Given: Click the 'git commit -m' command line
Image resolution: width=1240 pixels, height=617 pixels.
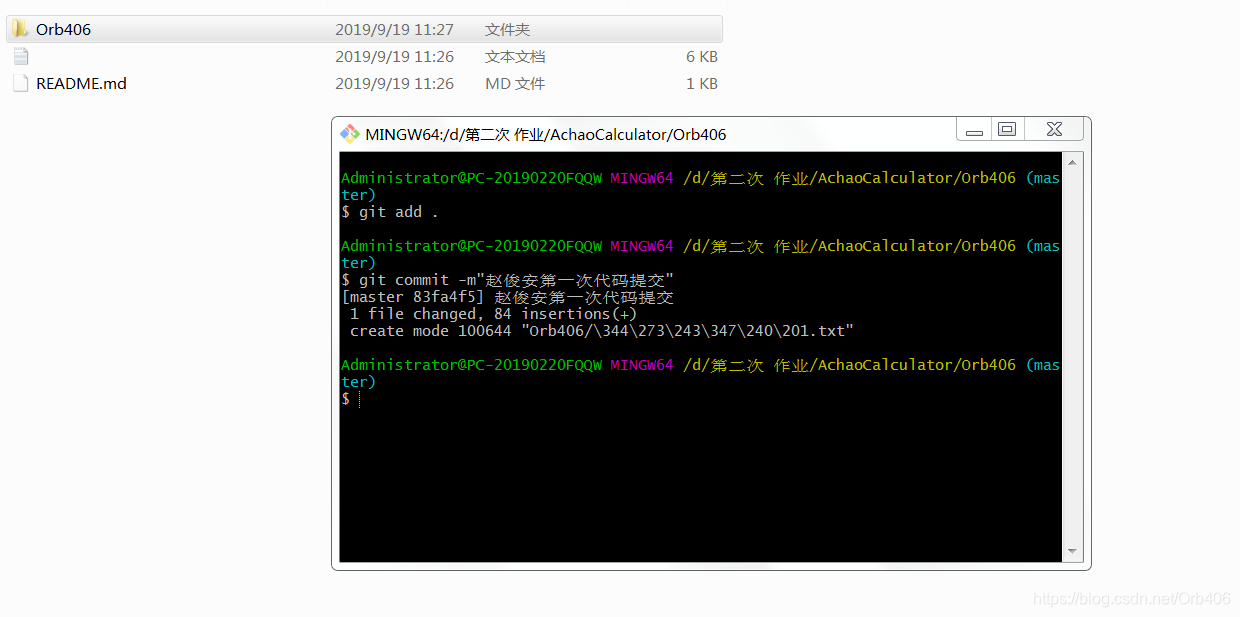Looking at the screenshot, I should tap(508, 280).
